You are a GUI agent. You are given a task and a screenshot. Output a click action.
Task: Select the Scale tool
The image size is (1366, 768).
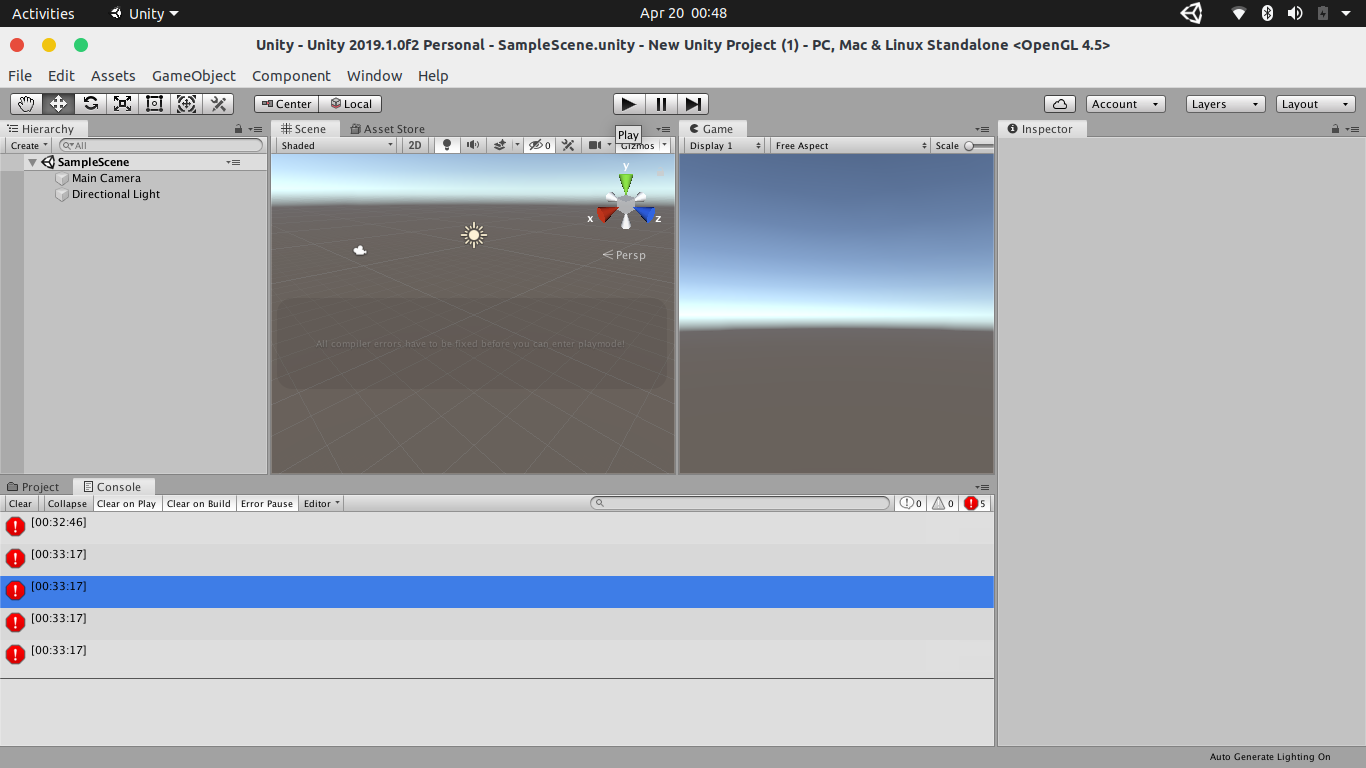(122, 104)
